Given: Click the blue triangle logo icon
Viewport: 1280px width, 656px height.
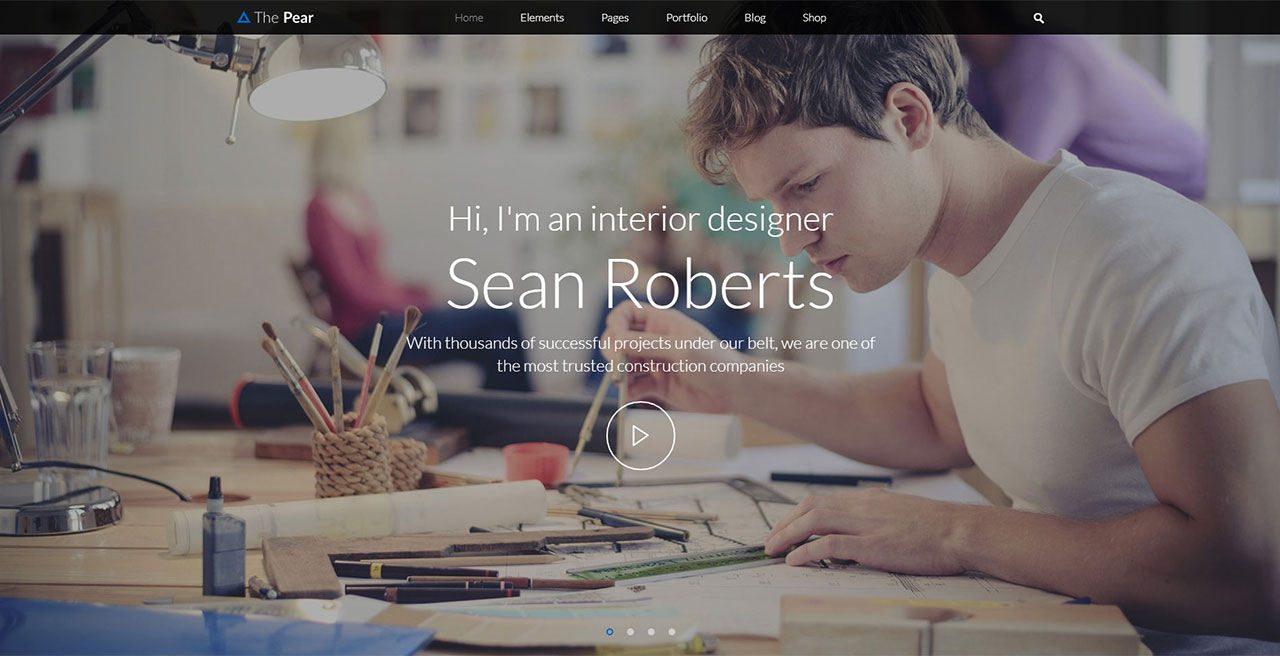Looking at the screenshot, I should [x=243, y=17].
